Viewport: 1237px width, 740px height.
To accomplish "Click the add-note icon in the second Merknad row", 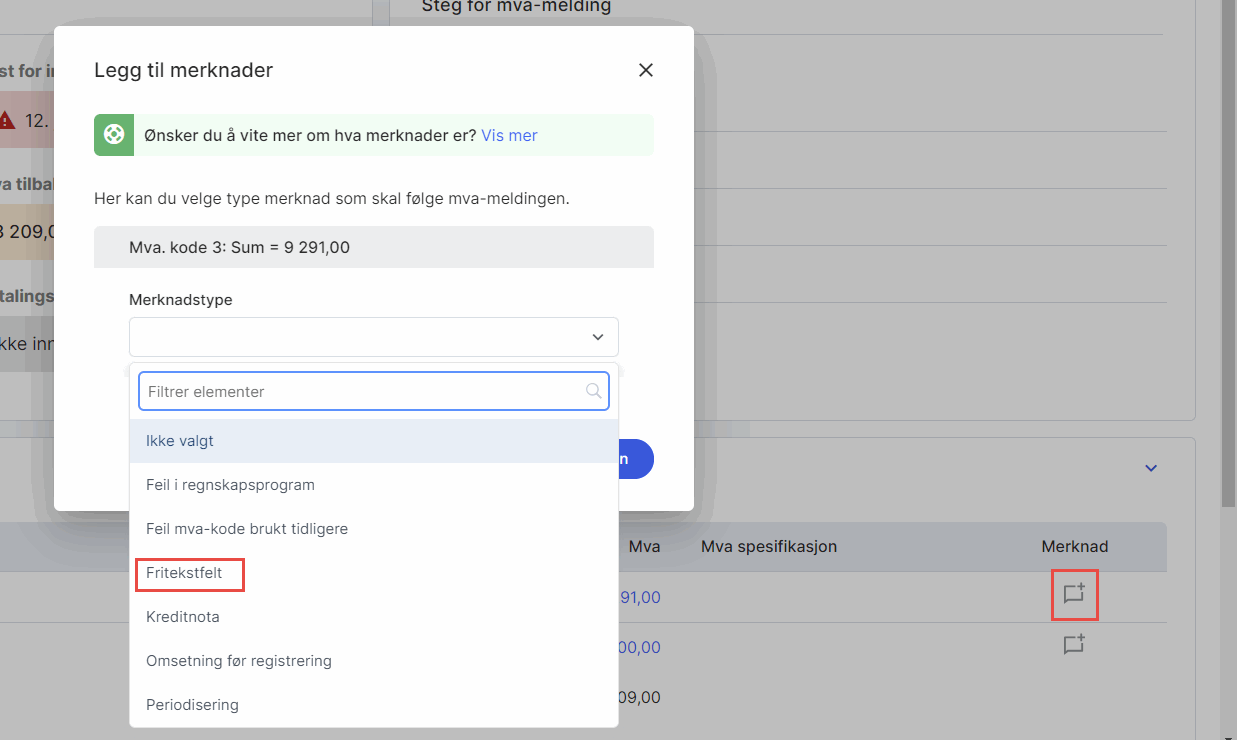I will click(x=1074, y=645).
